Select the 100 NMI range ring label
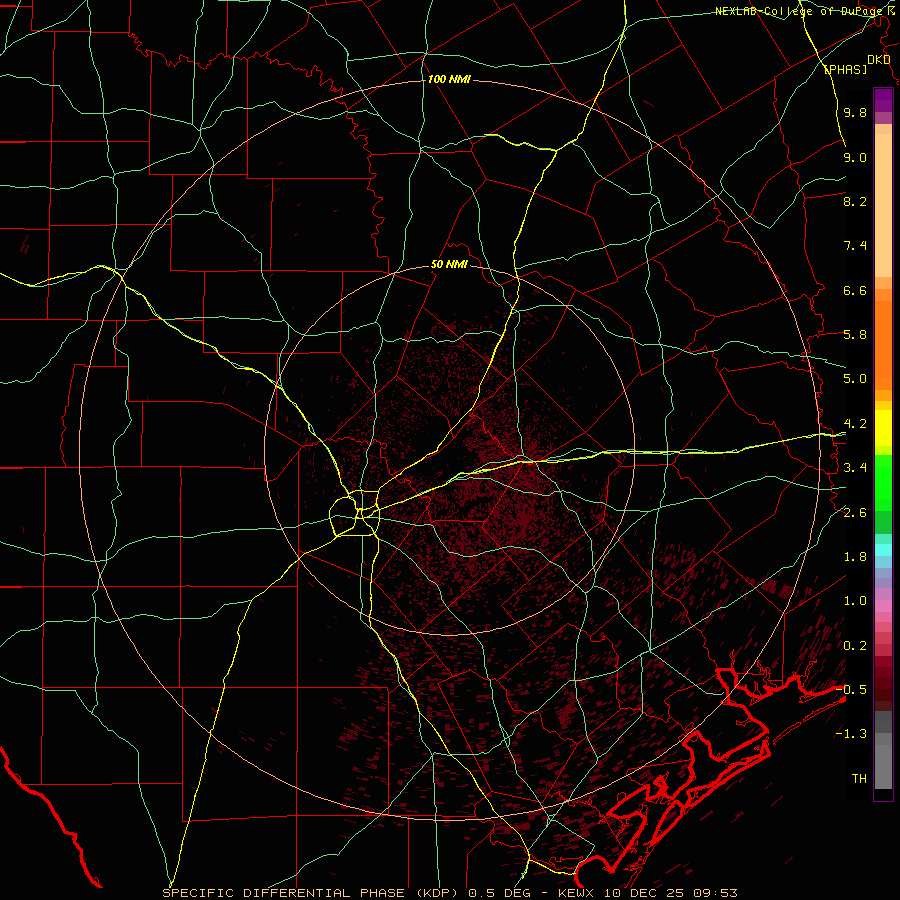 click(x=449, y=79)
